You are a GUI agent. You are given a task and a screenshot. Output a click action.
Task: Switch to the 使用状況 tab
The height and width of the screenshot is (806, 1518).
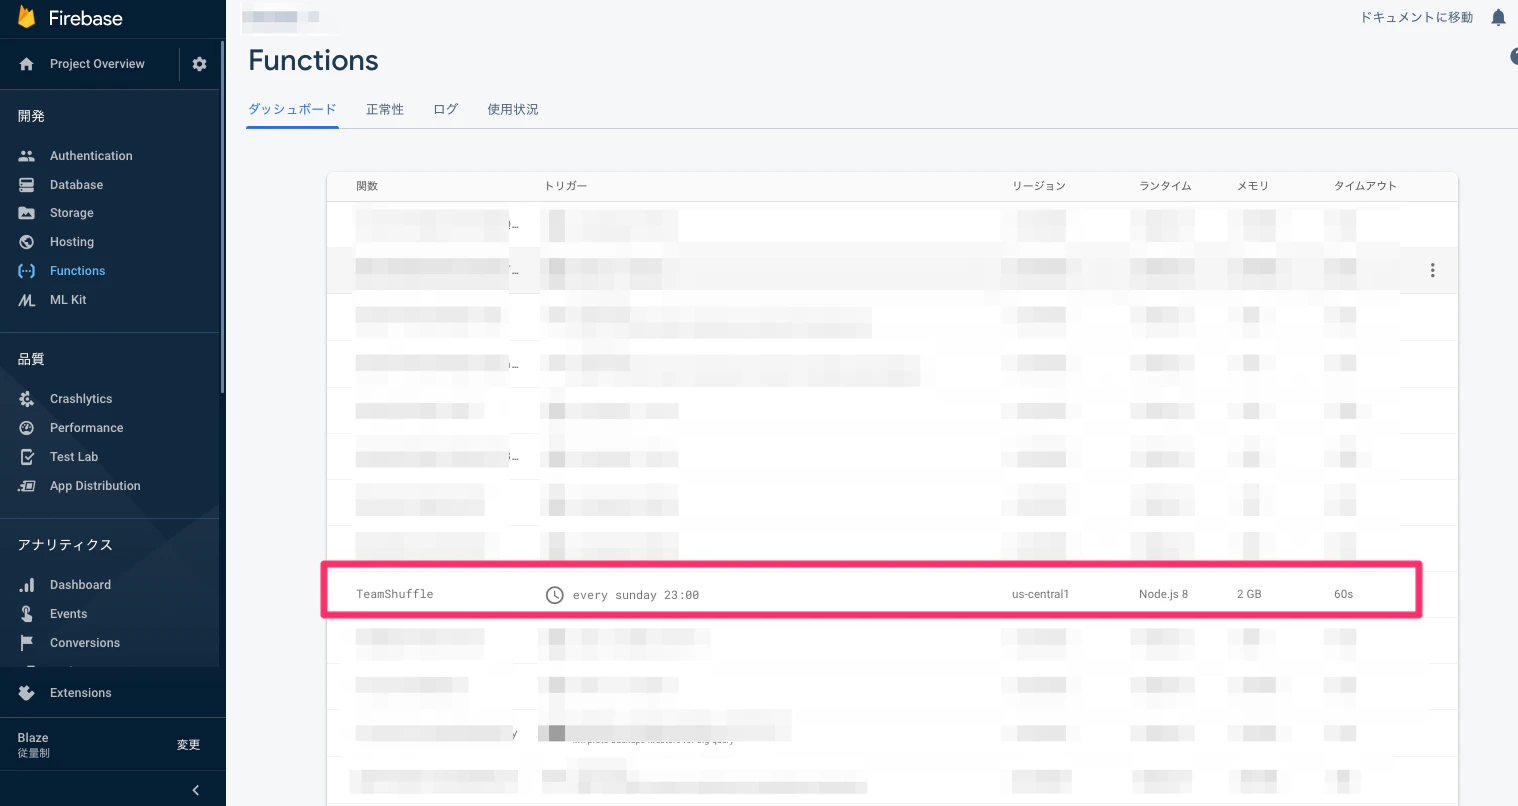[513, 109]
